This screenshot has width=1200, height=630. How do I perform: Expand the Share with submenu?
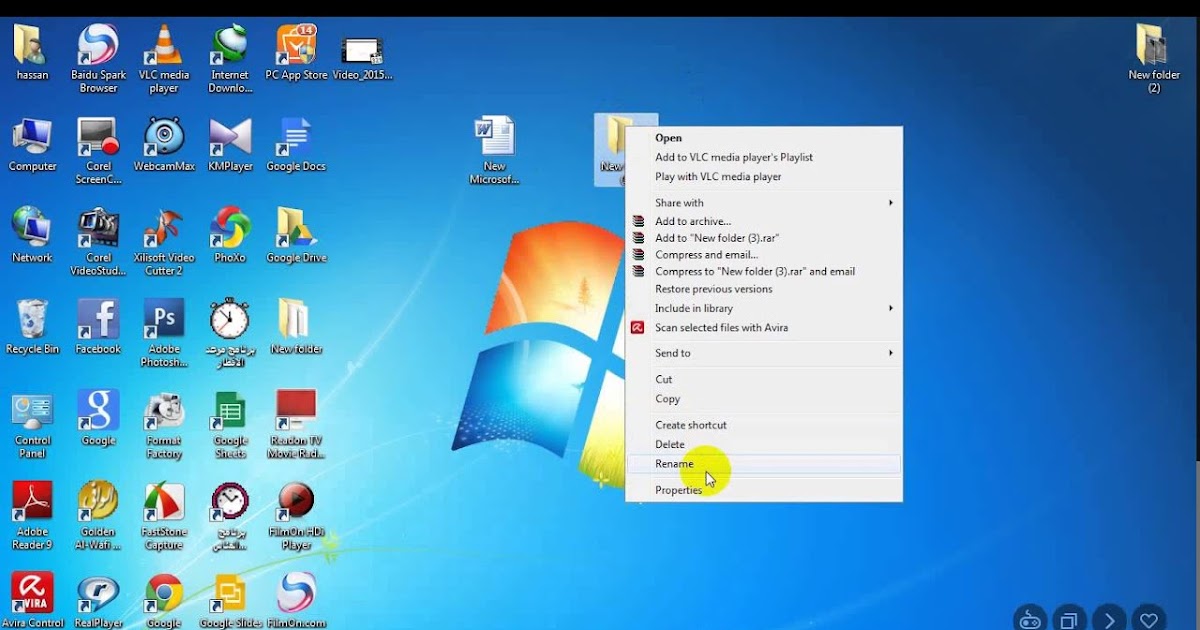[x=764, y=203]
